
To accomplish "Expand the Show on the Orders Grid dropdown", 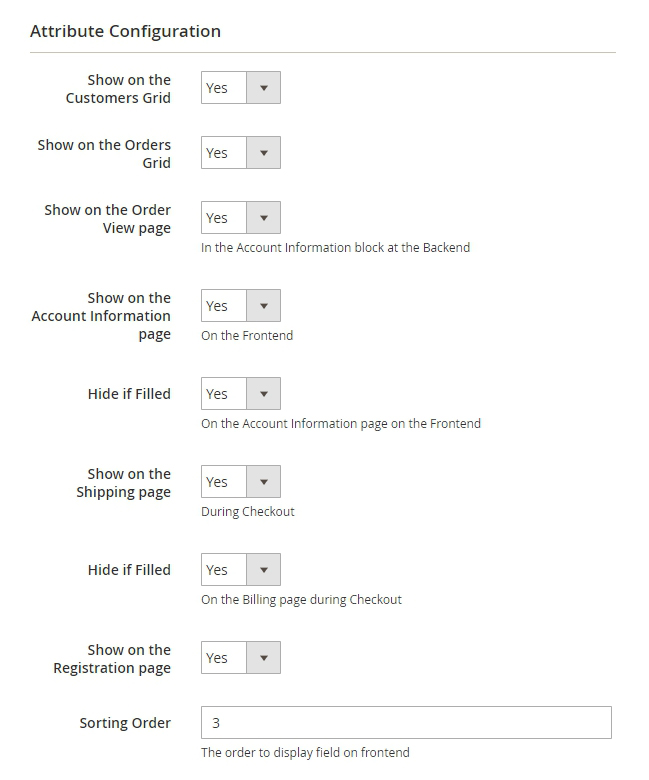I will click(241, 153).
